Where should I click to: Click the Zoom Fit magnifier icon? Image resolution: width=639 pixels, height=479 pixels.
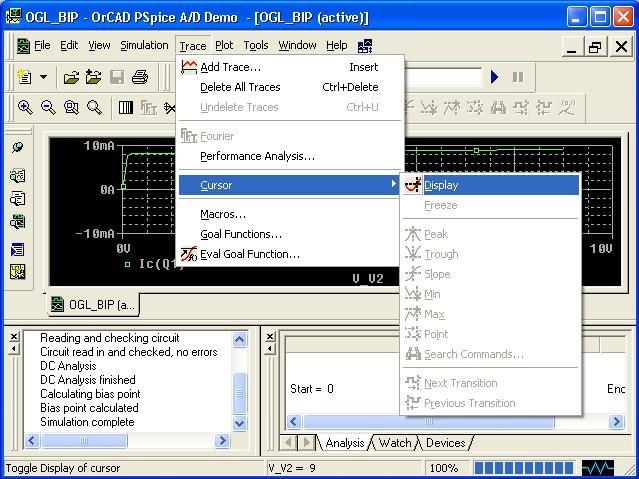coord(94,108)
